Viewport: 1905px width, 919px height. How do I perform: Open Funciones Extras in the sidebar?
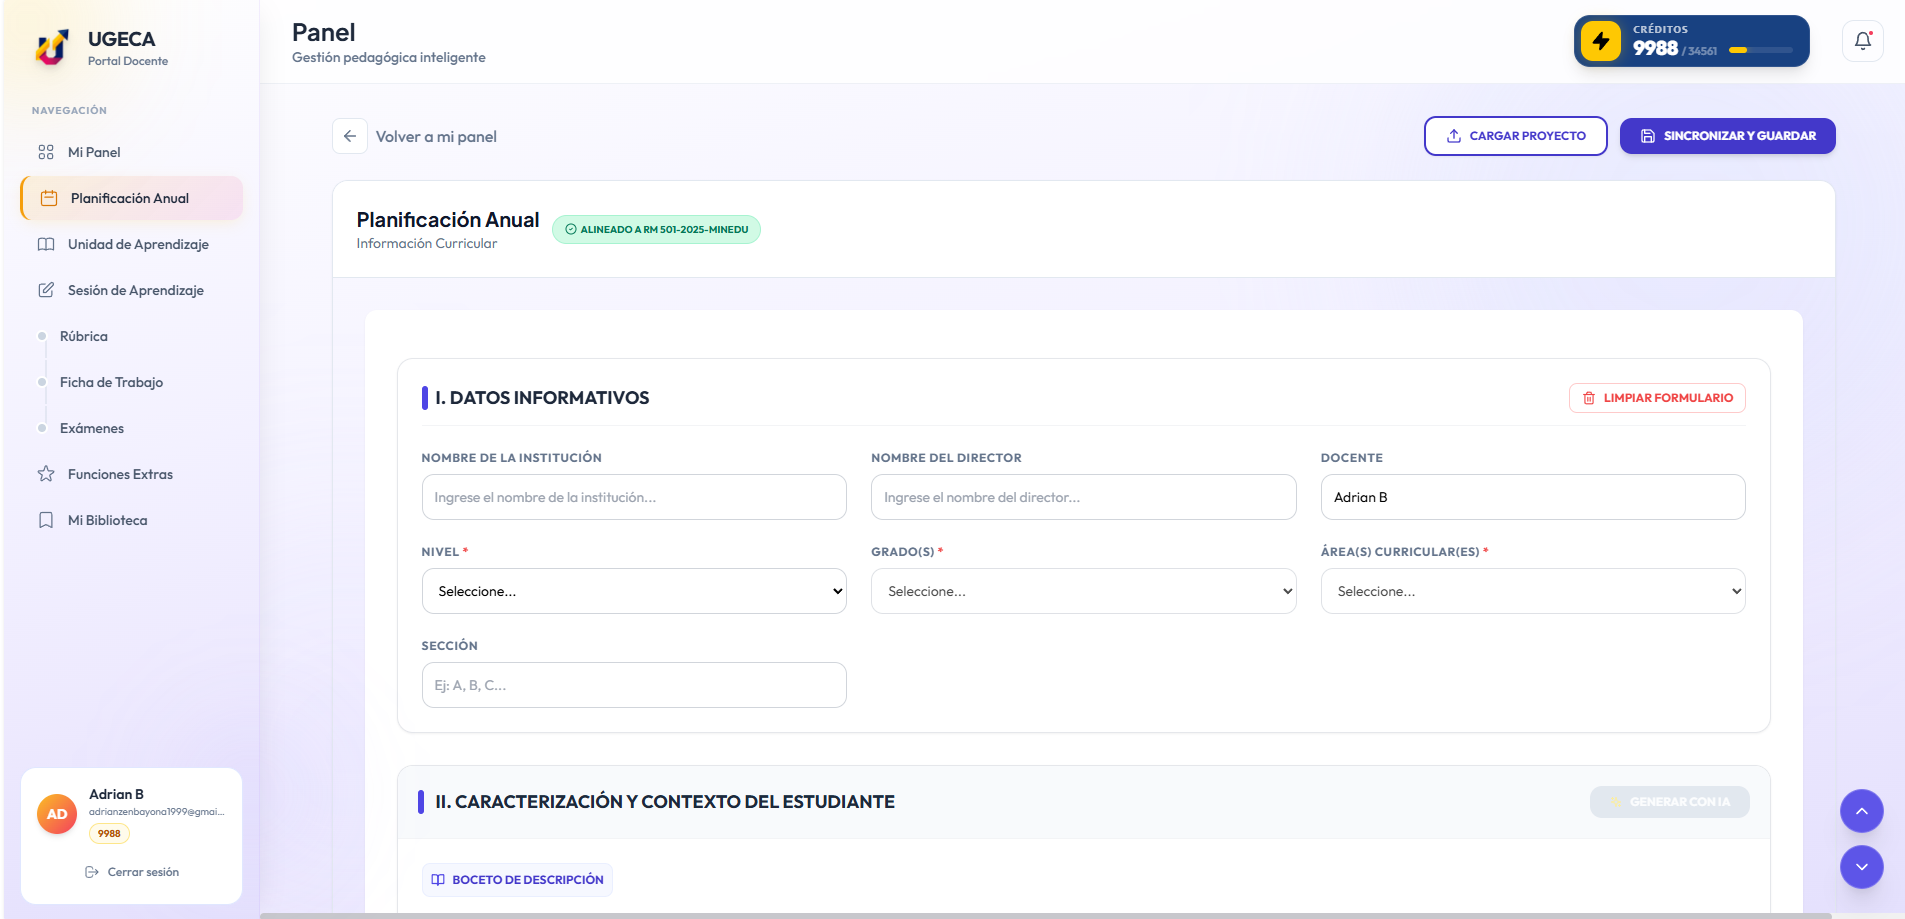tap(120, 474)
